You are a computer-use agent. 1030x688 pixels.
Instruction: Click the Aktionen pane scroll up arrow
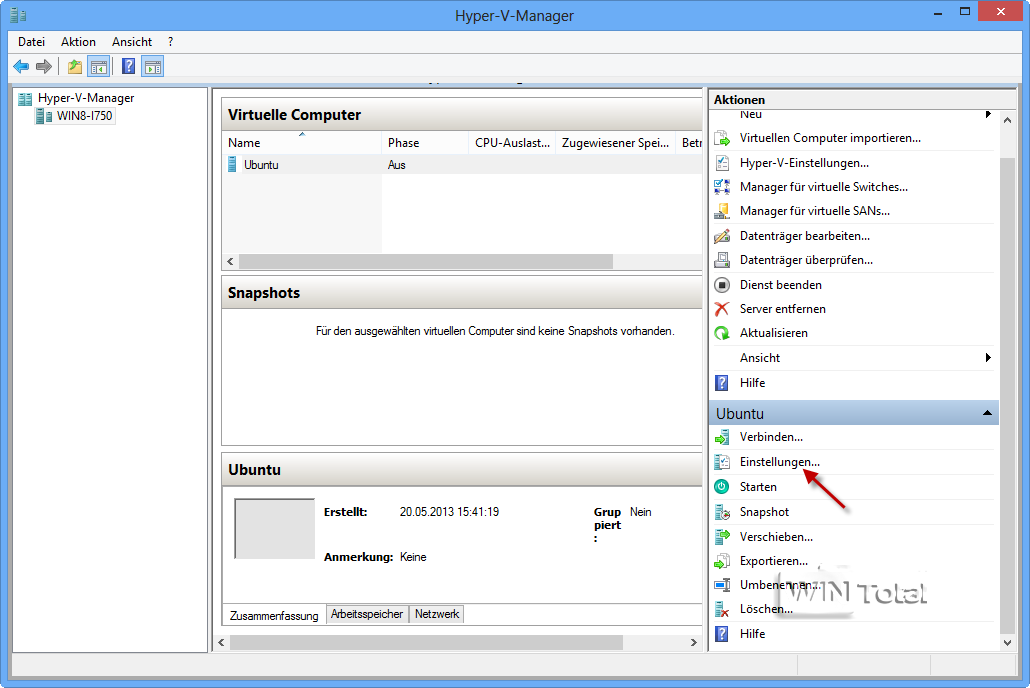[x=1008, y=120]
